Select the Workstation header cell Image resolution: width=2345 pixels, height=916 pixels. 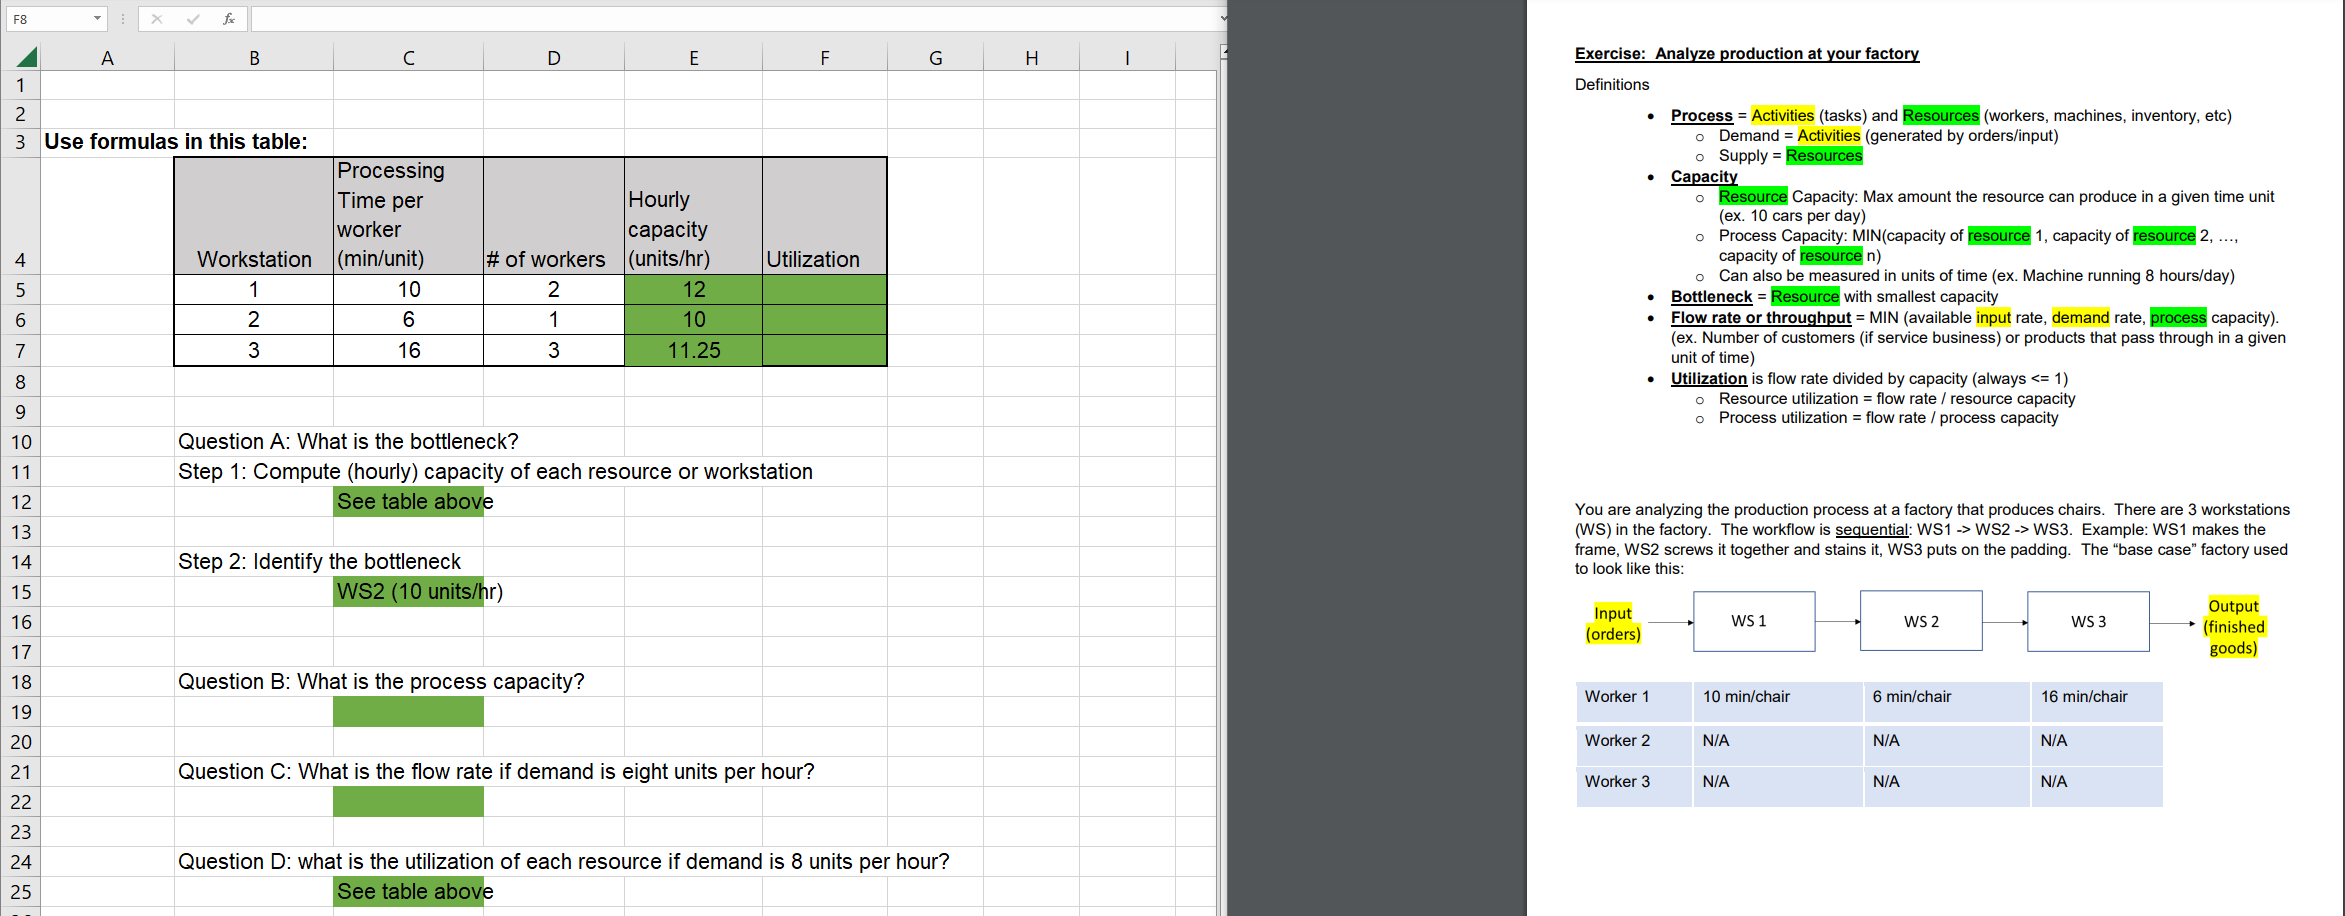(254, 215)
